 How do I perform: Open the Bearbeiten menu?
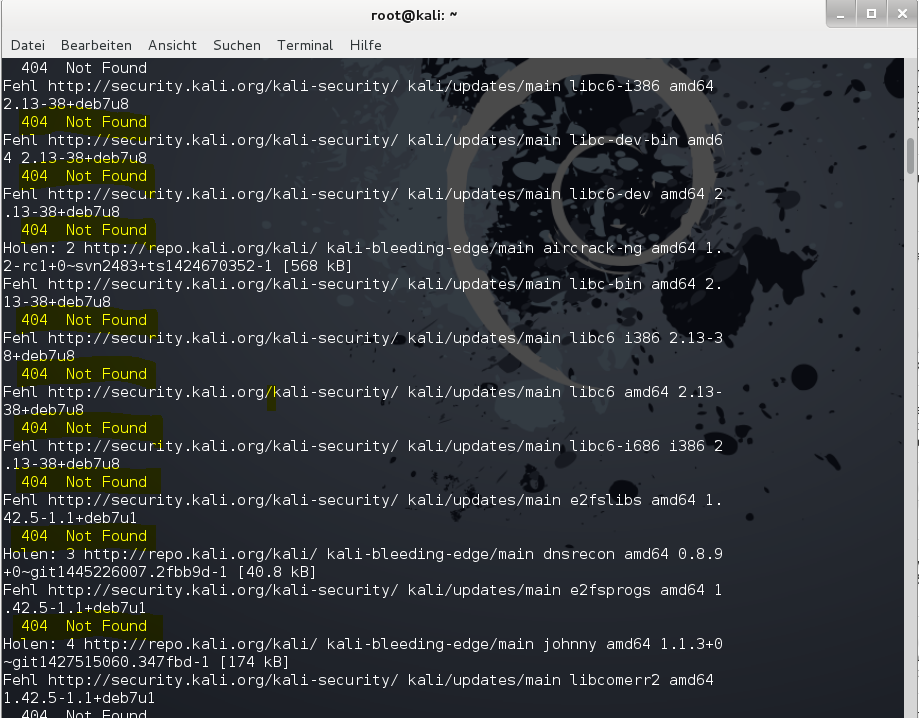[96, 45]
